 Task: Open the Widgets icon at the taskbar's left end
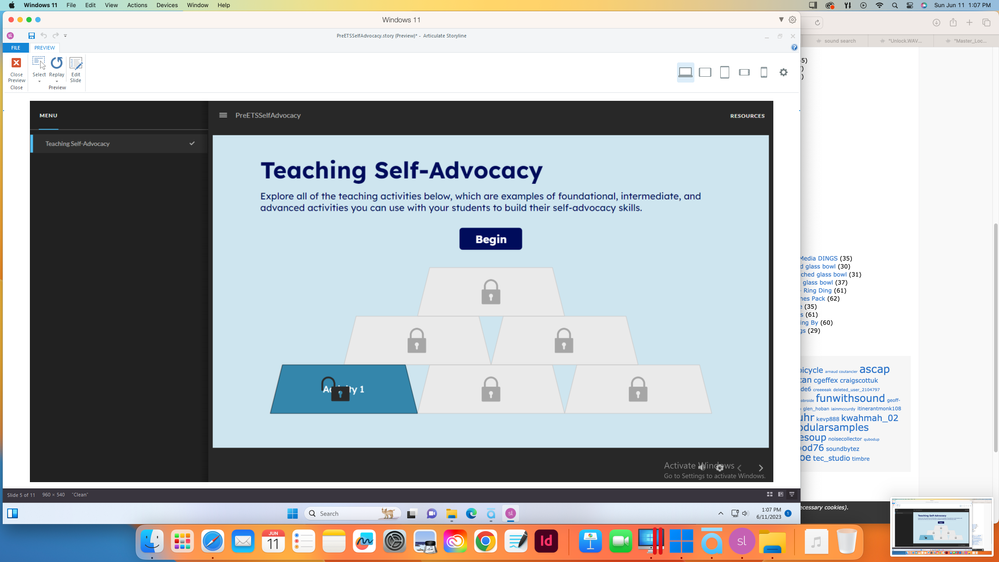coord(13,514)
